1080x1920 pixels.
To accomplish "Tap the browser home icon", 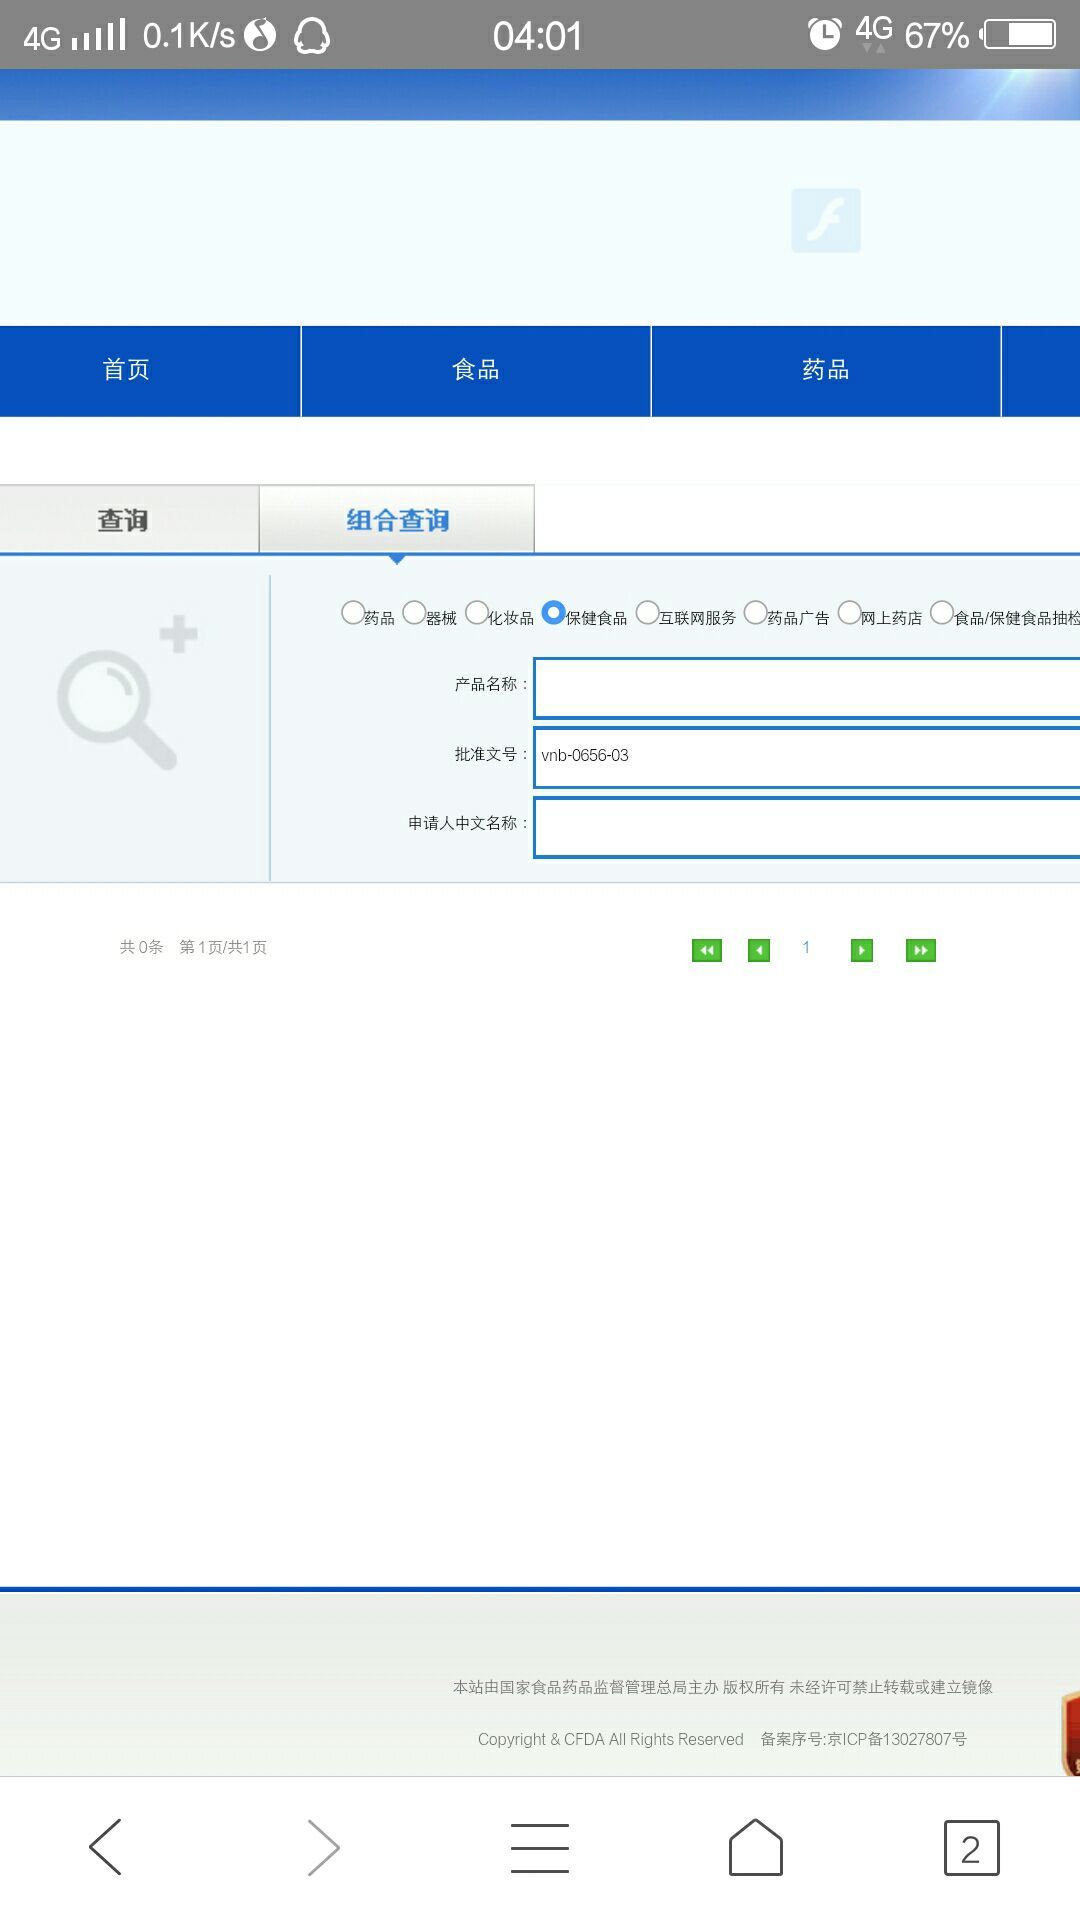I will [756, 1847].
